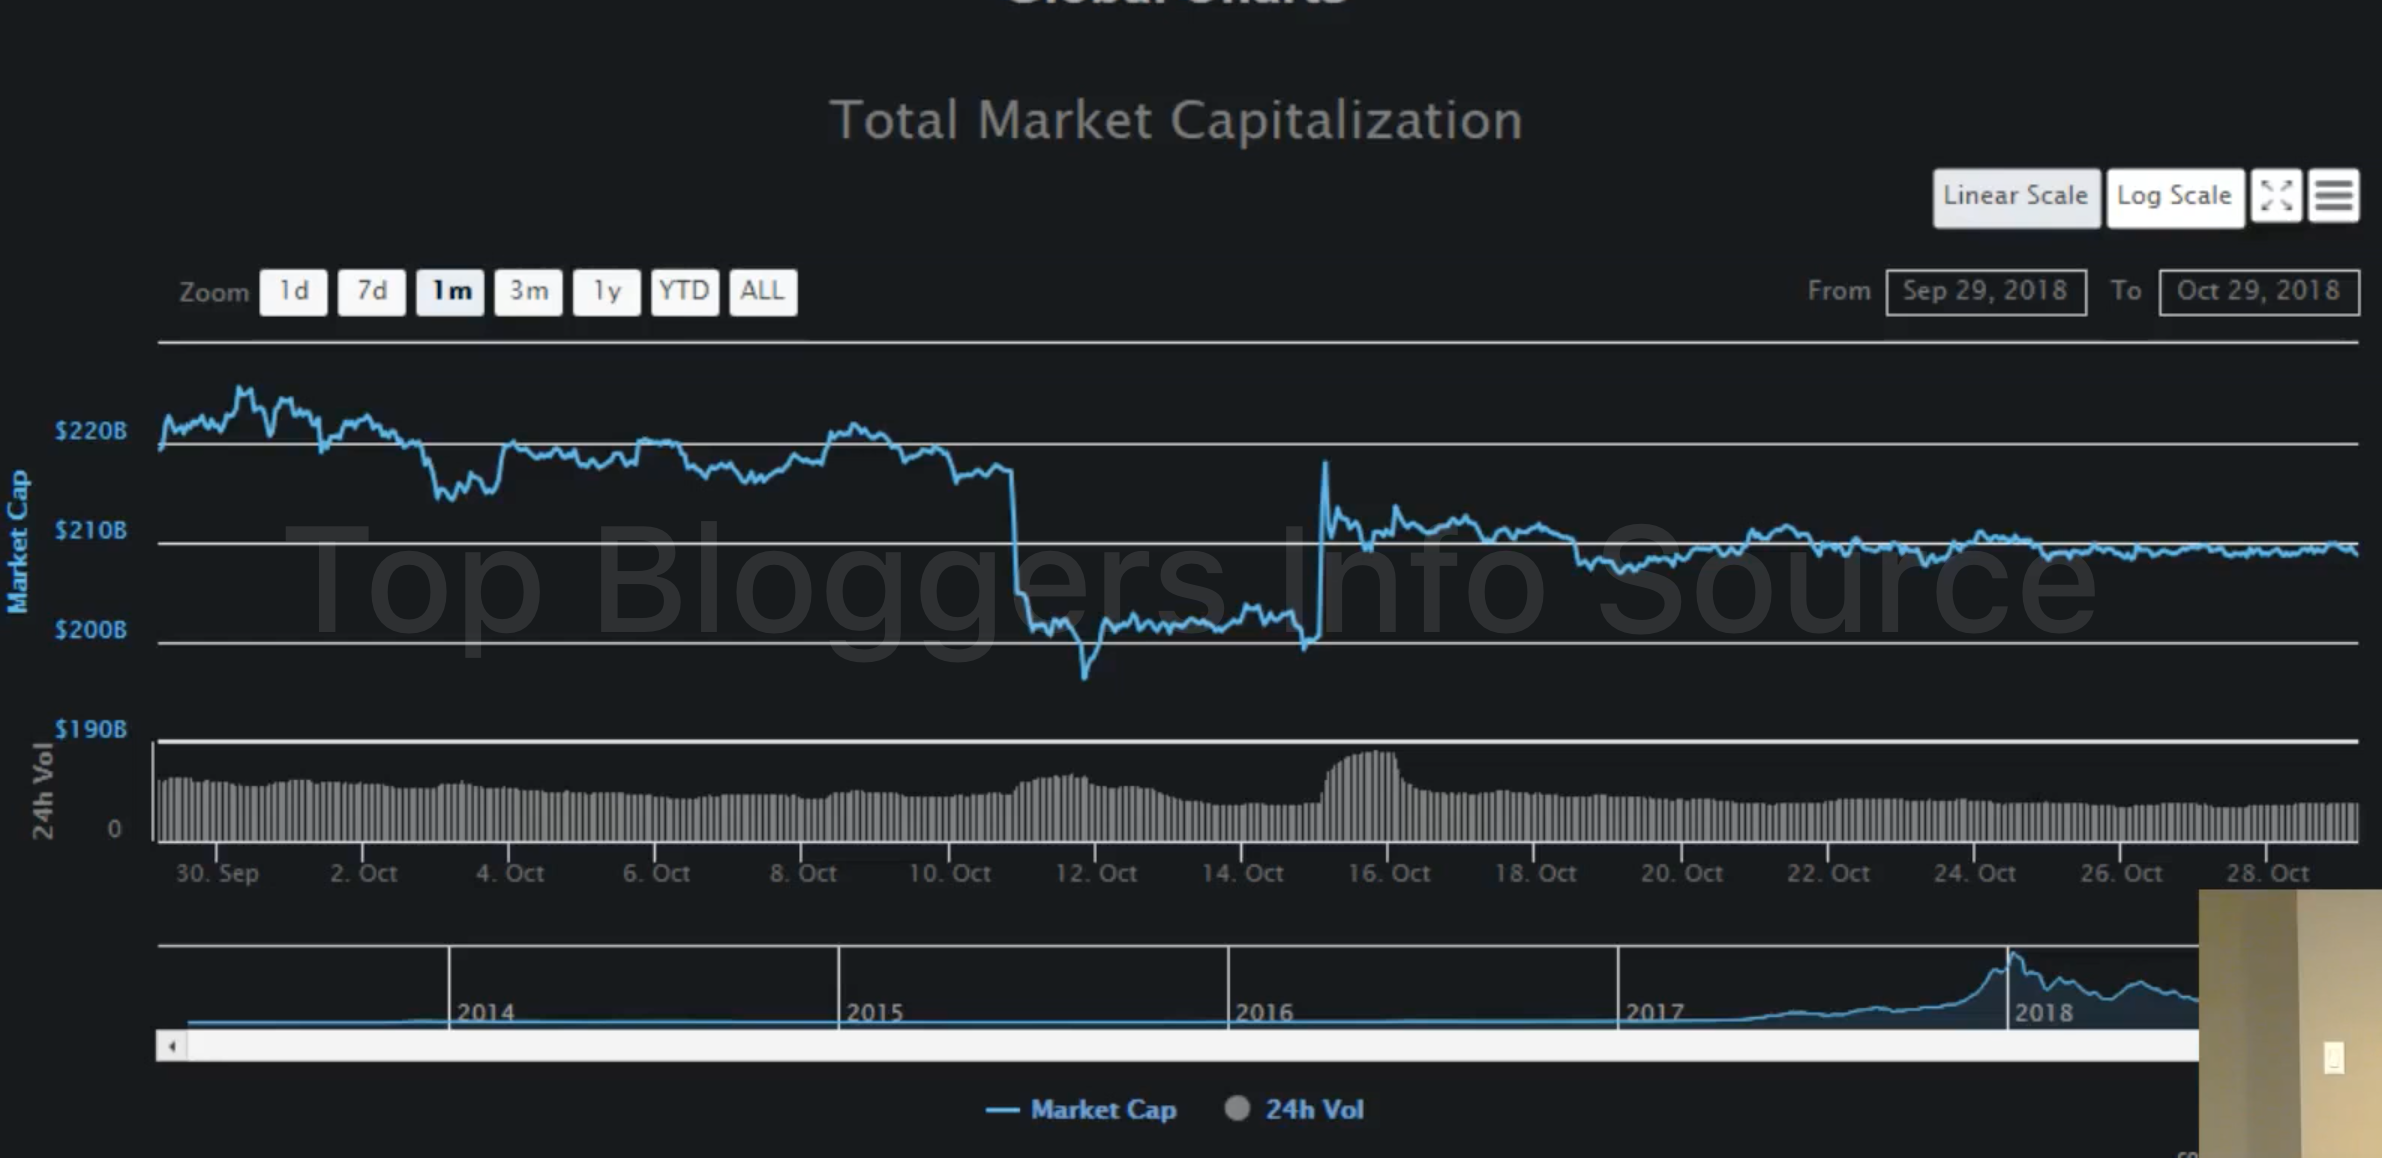Zoom chart to 1y range
Viewport: 2382px width, 1158px height.
(x=606, y=292)
